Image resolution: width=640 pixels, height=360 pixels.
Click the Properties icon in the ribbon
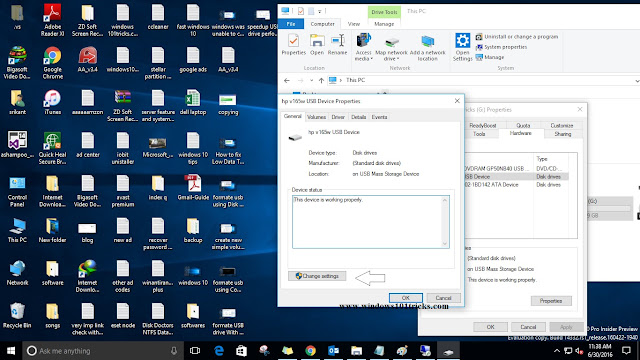pyautogui.click(x=293, y=45)
